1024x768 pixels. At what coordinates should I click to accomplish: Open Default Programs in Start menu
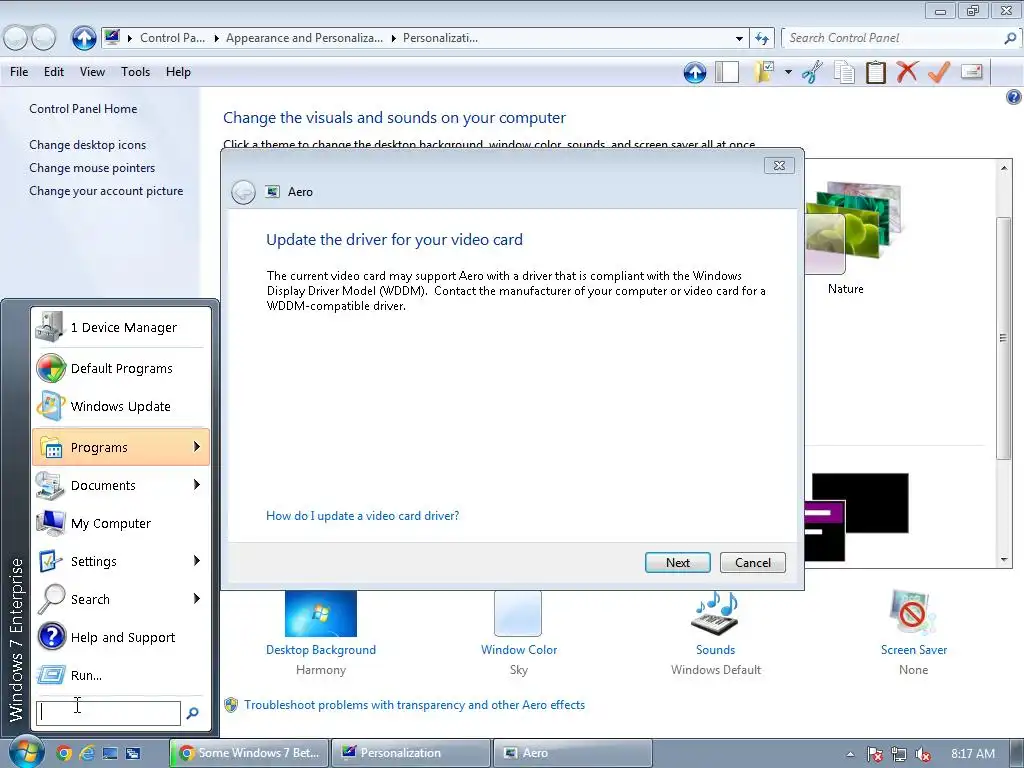(x=121, y=368)
